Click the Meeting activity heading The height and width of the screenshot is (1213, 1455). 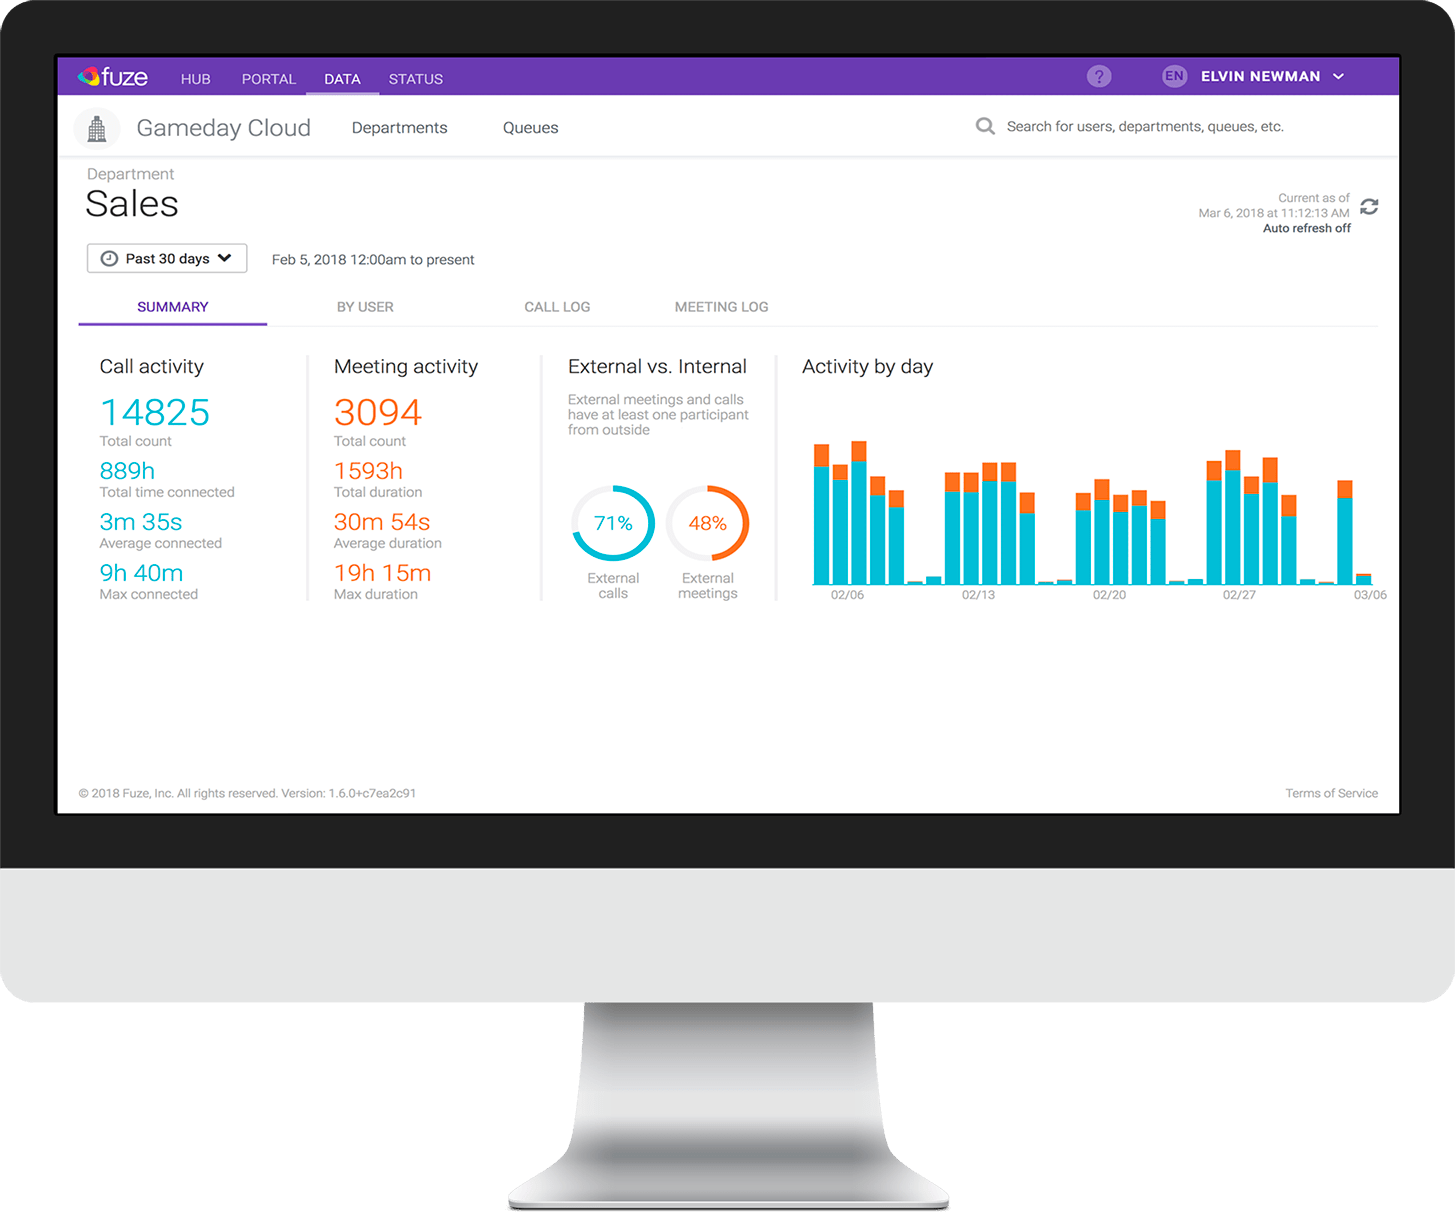406,367
